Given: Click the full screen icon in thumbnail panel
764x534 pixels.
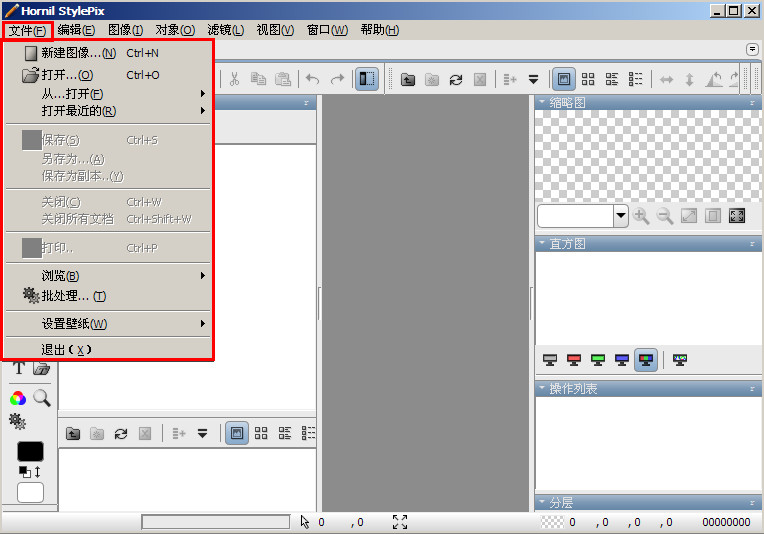Looking at the screenshot, I should pyautogui.click(x=737, y=216).
